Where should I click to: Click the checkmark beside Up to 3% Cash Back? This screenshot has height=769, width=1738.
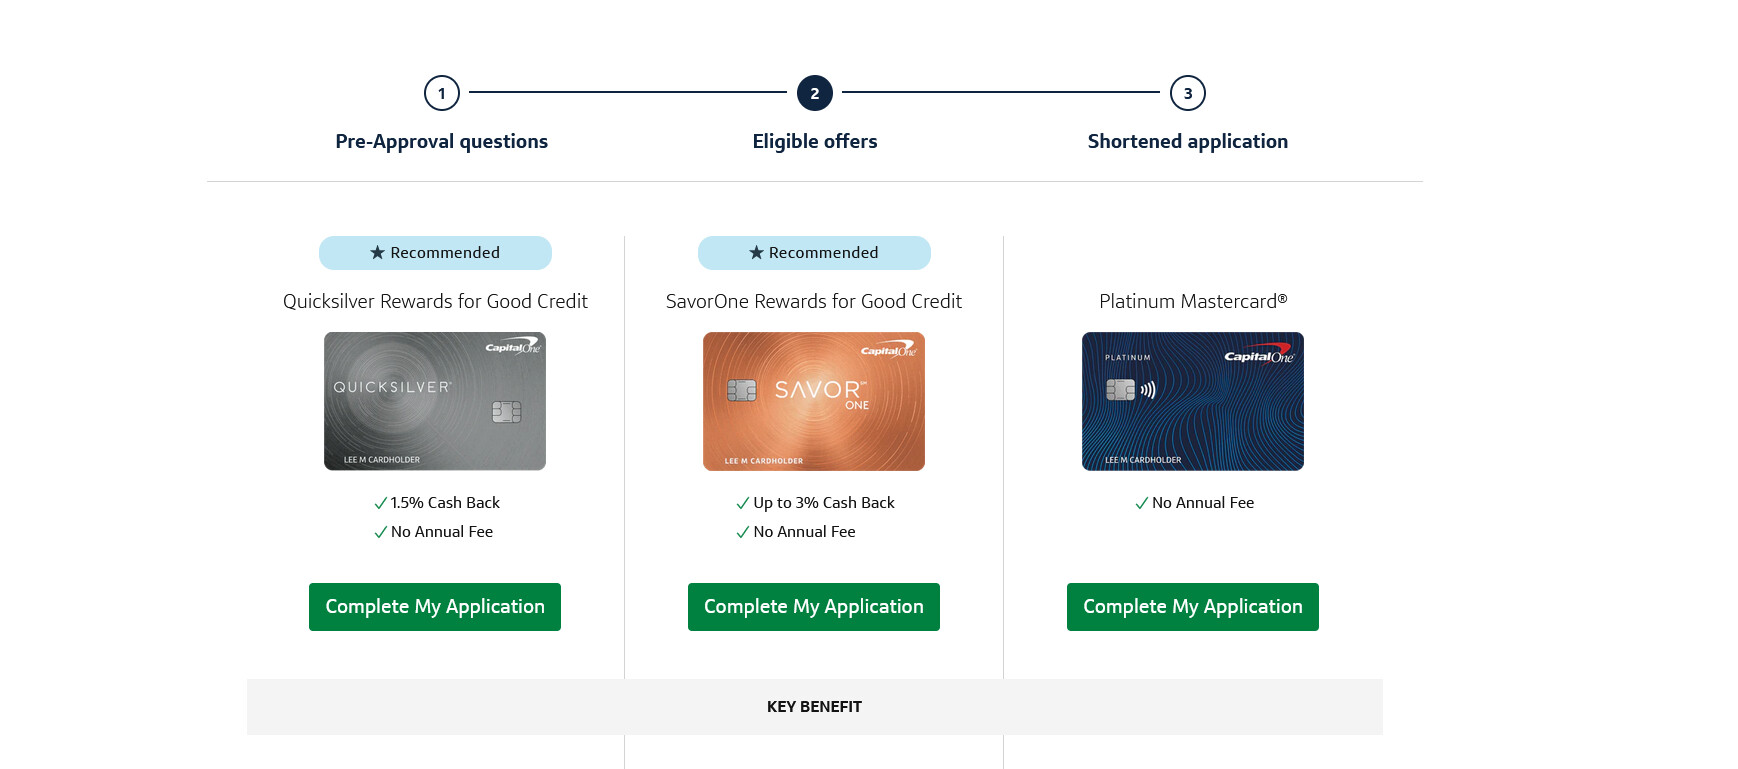pyautogui.click(x=743, y=503)
